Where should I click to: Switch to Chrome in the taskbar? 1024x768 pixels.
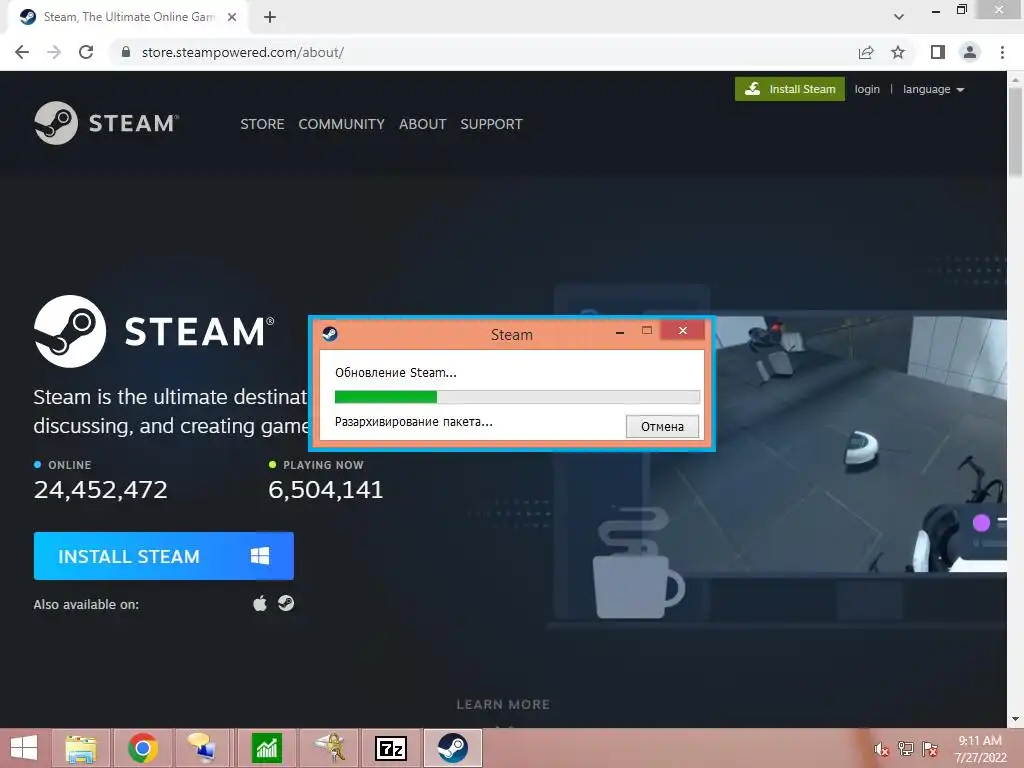pos(143,748)
